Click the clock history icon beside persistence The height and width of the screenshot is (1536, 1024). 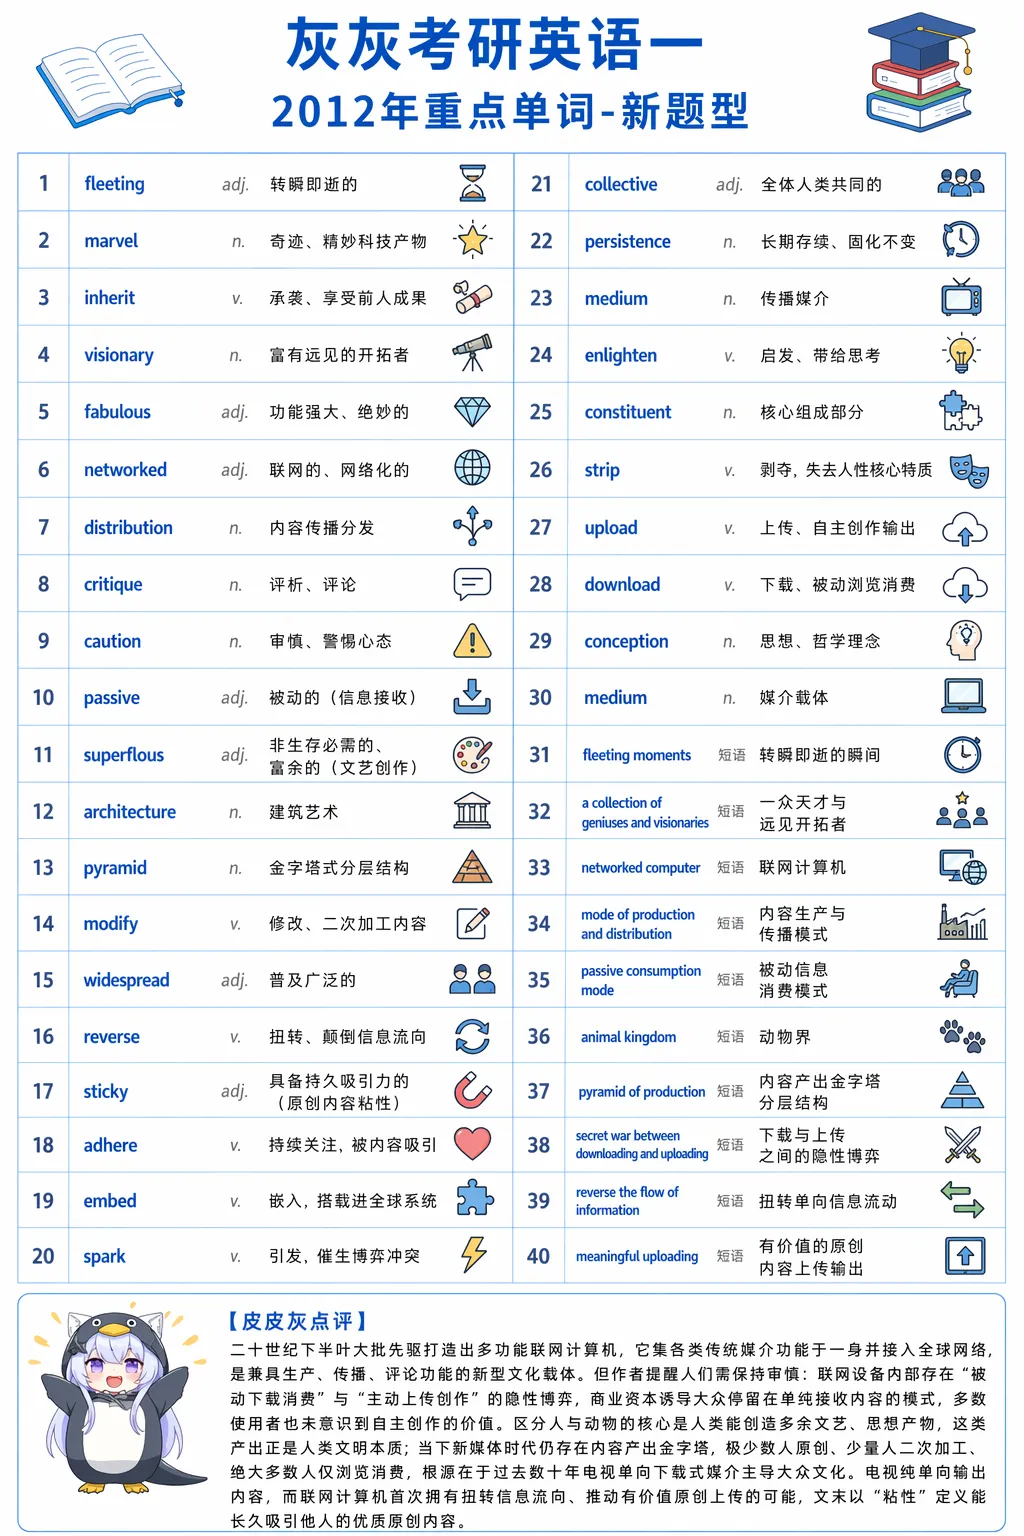961,240
